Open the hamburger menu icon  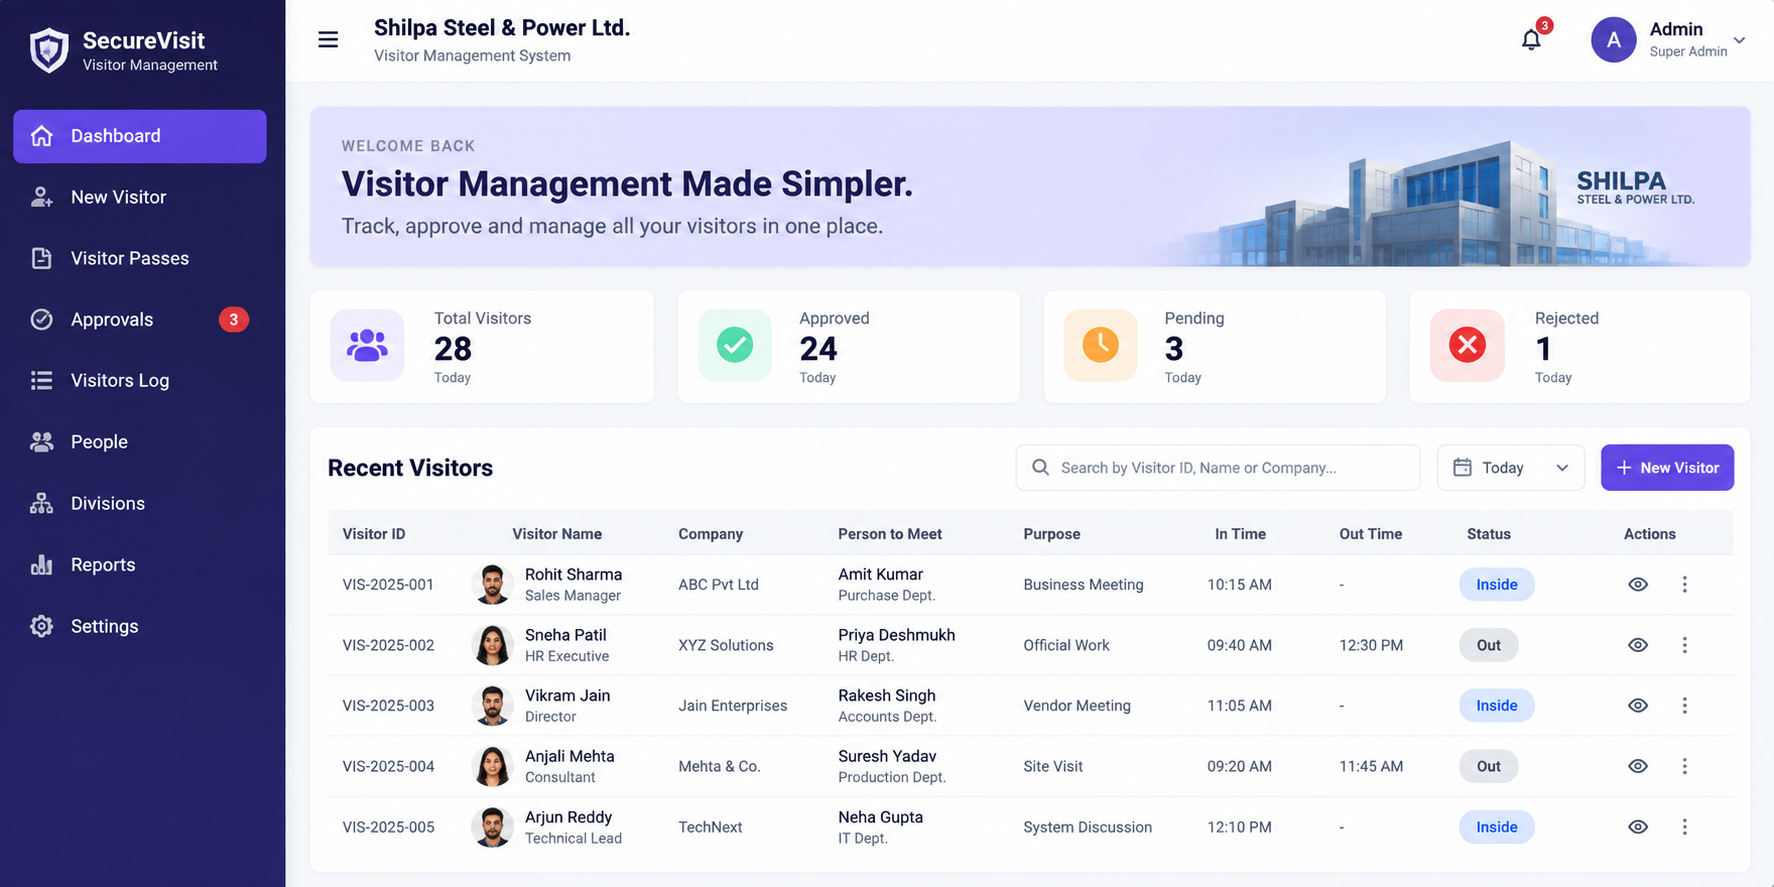(x=328, y=40)
